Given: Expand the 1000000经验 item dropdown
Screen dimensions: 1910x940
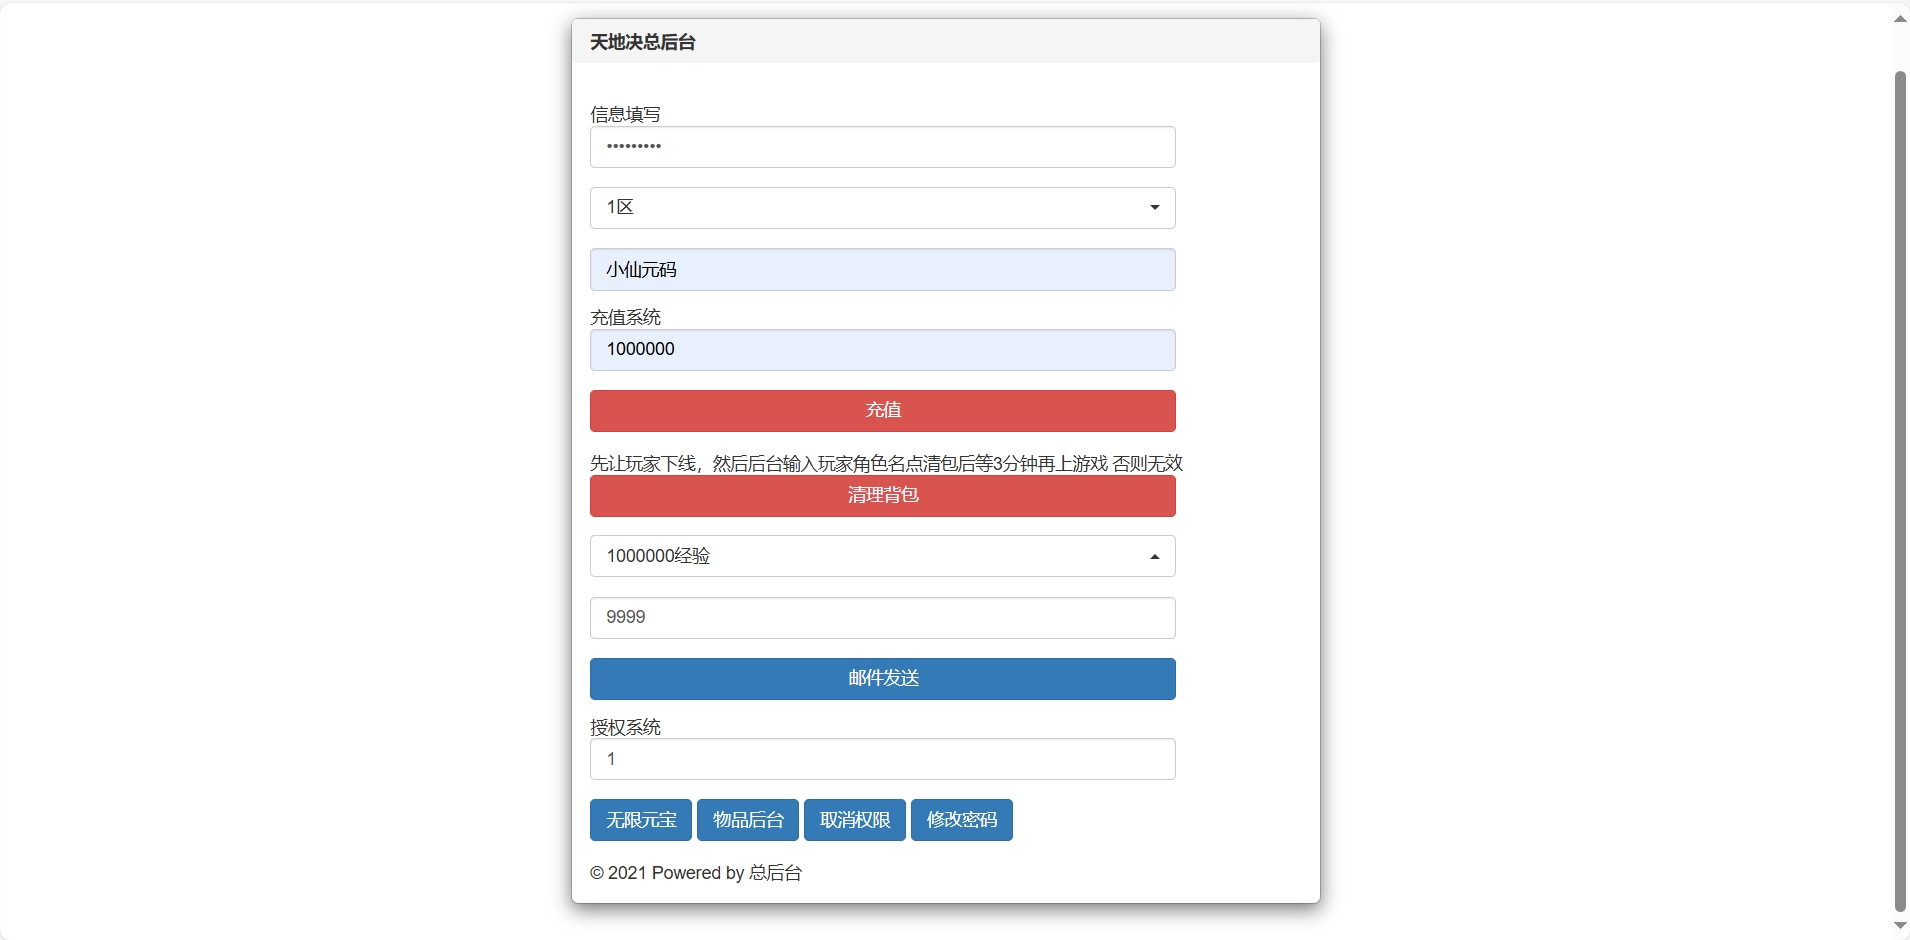Looking at the screenshot, I should (882, 556).
